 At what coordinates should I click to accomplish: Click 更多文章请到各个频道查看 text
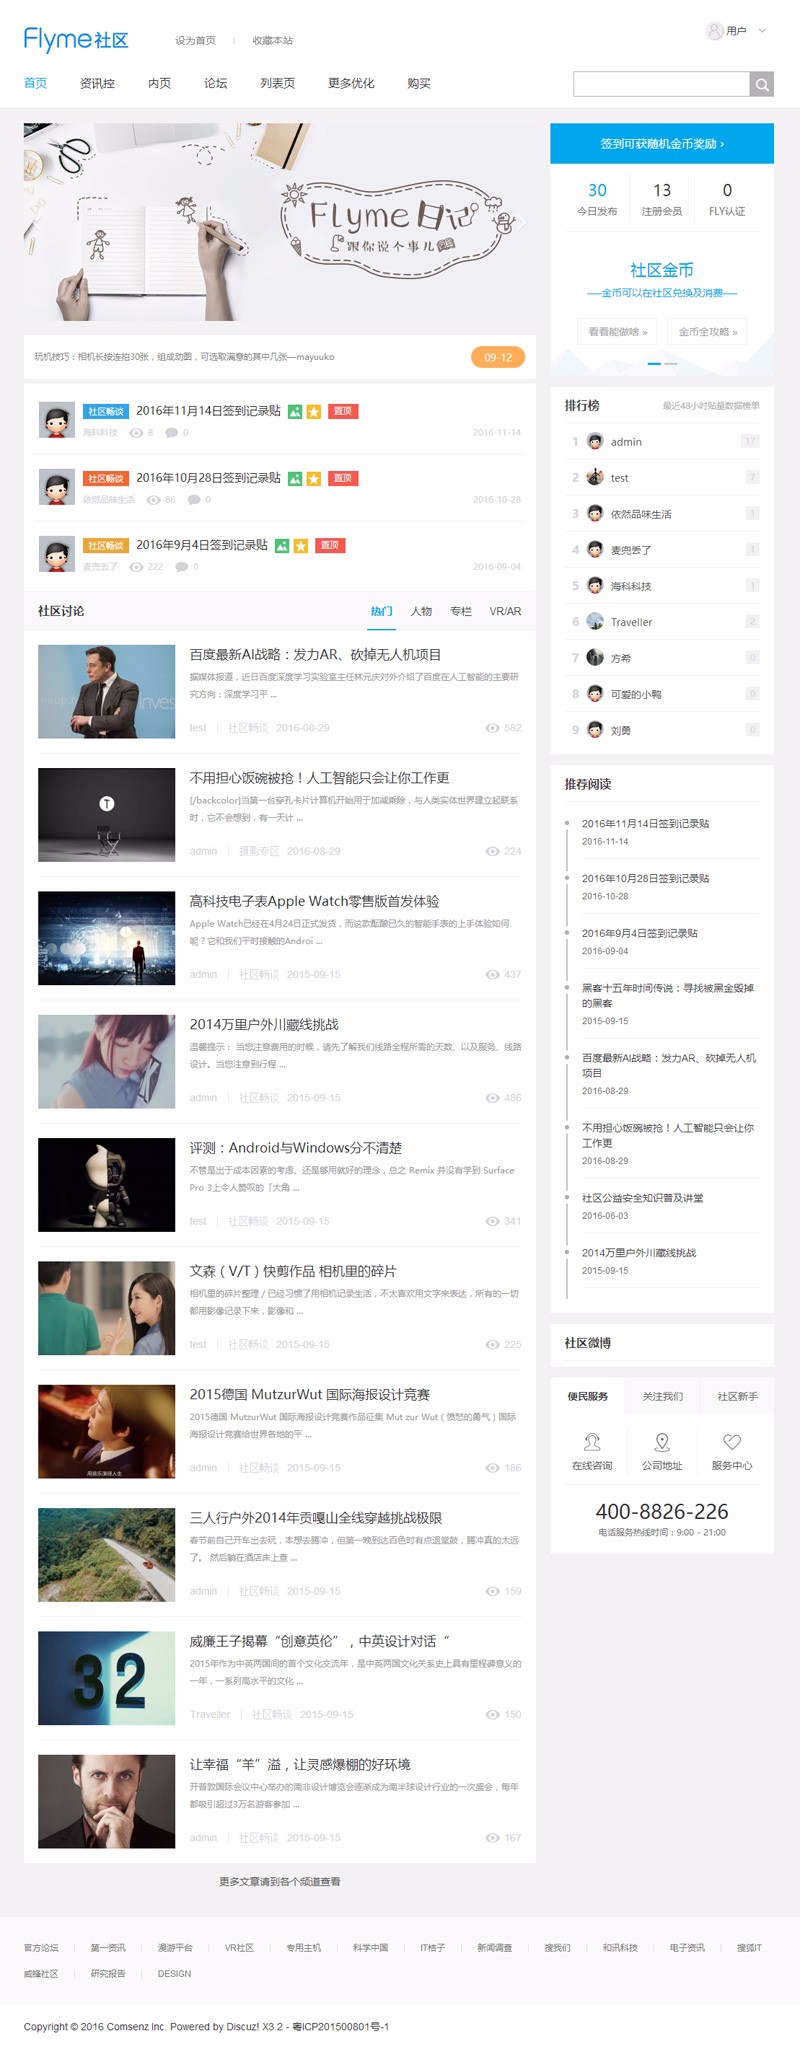click(x=280, y=1882)
